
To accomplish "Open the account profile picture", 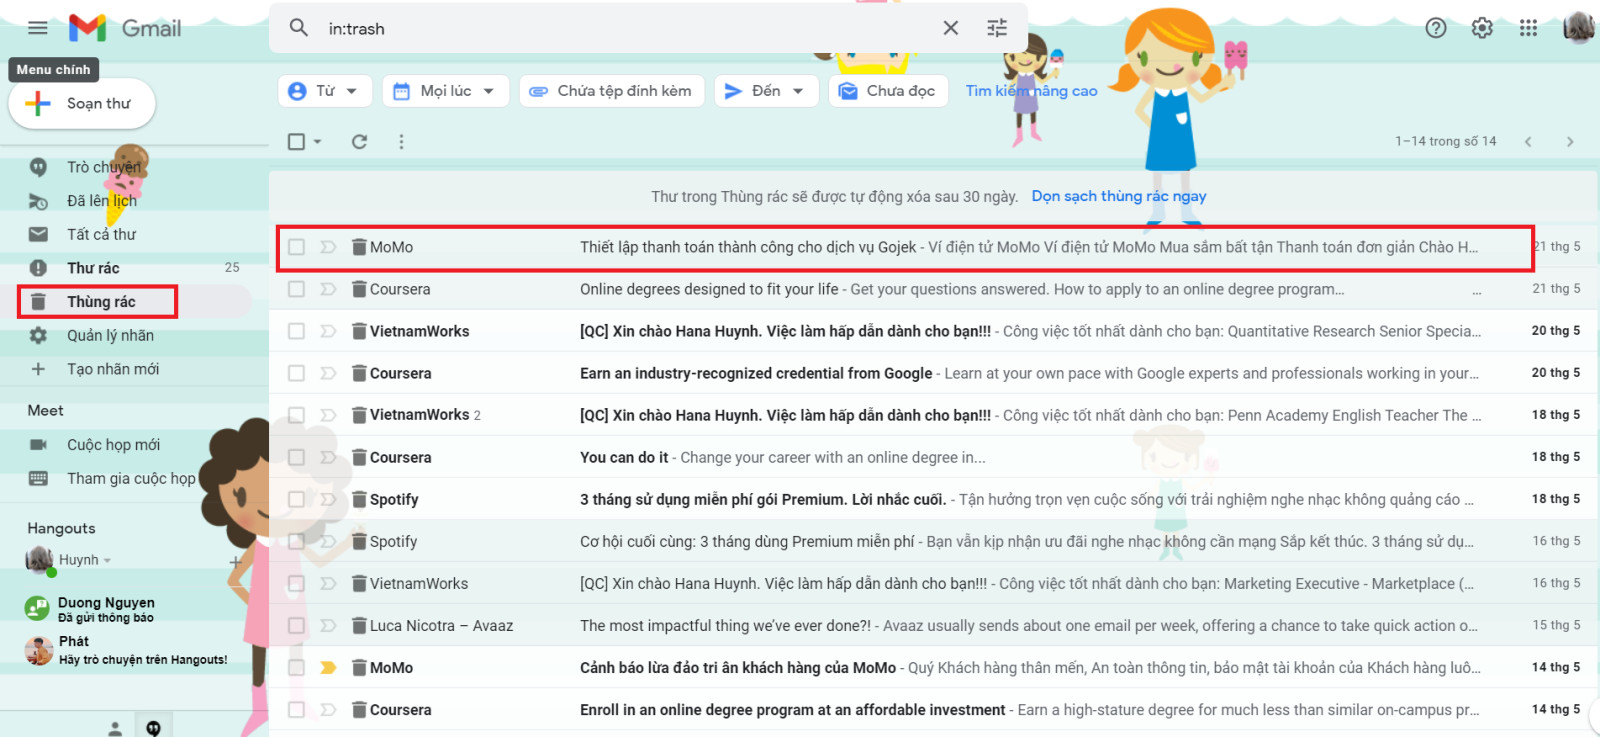I will coord(1579,28).
